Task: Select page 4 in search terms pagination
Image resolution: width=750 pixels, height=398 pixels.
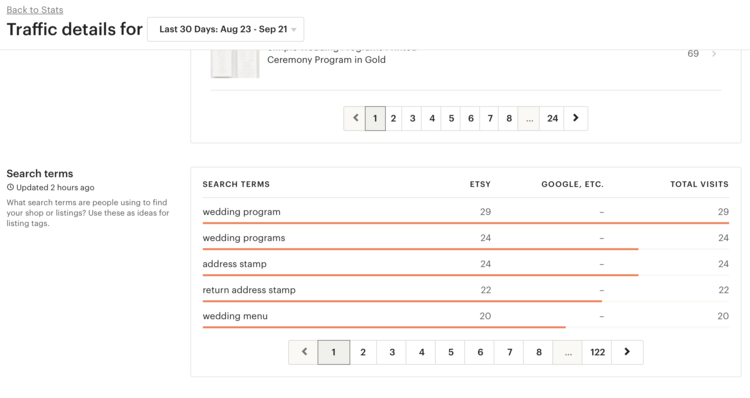Action: point(421,352)
